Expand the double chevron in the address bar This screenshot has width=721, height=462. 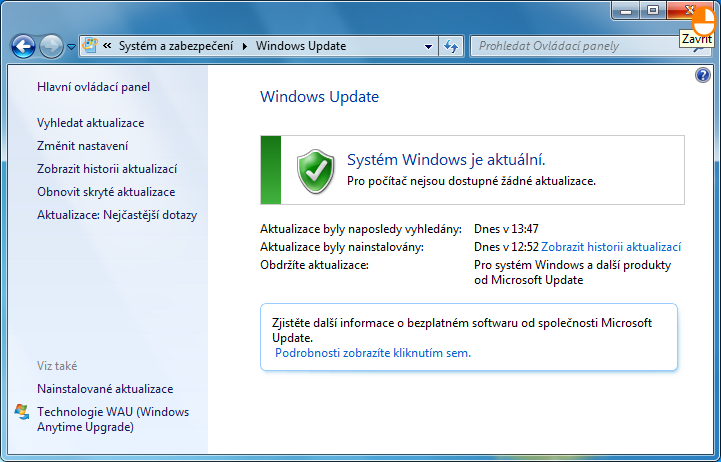tap(107, 46)
